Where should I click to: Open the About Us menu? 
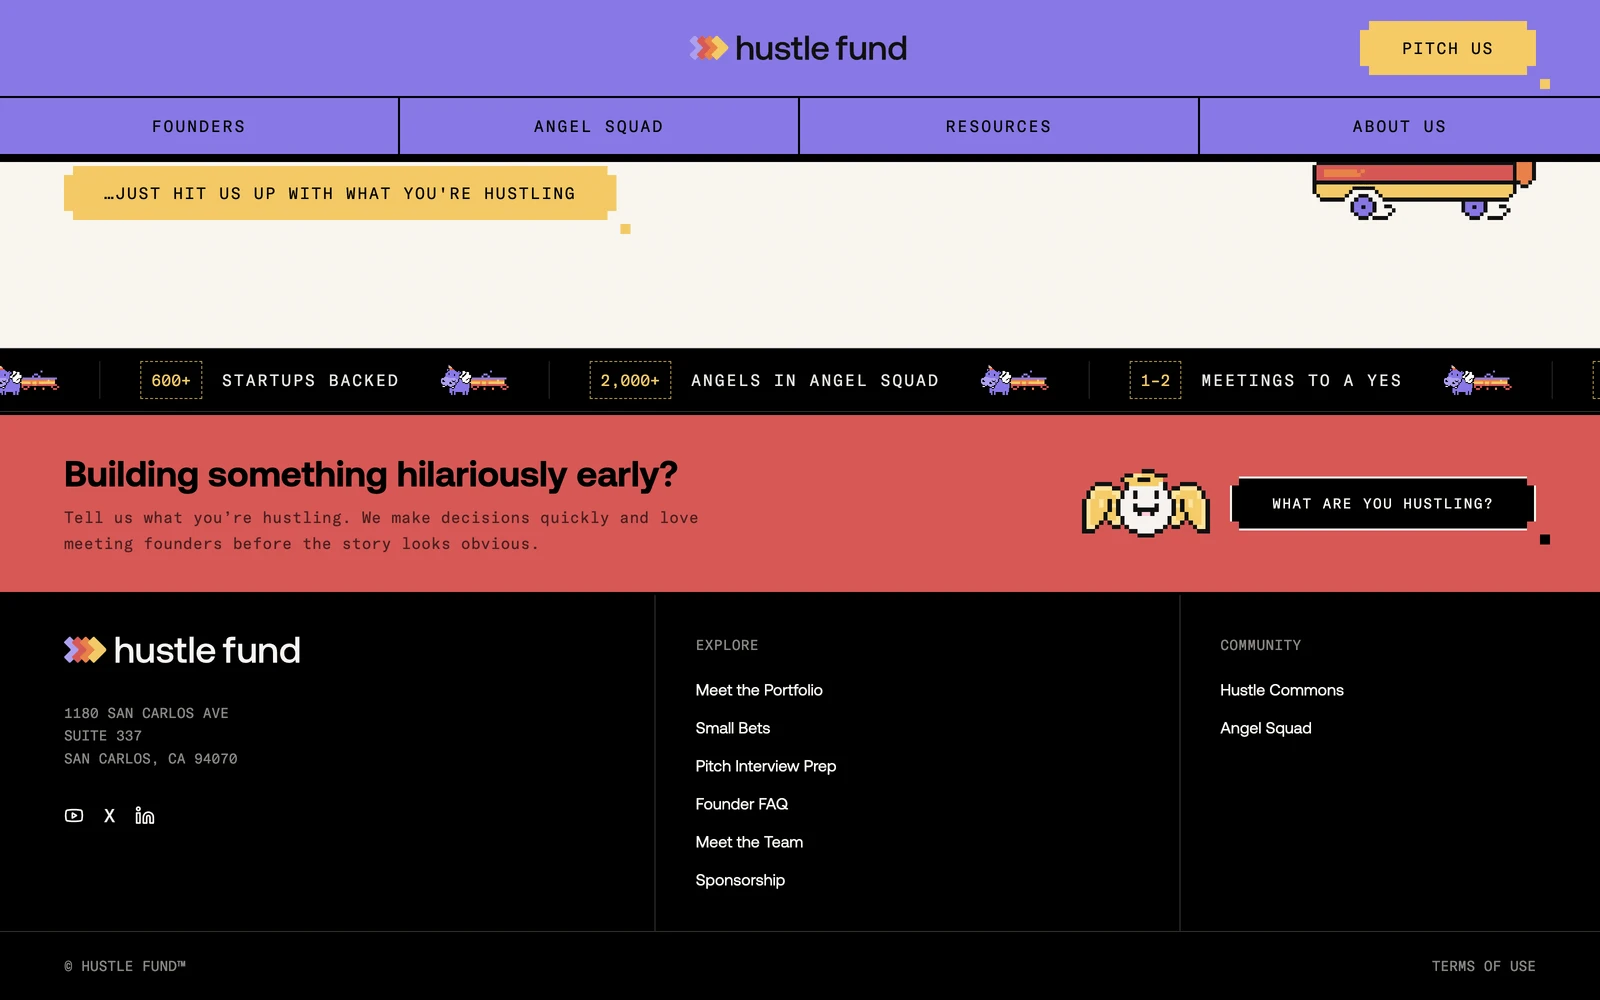(x=1400, y=127)
